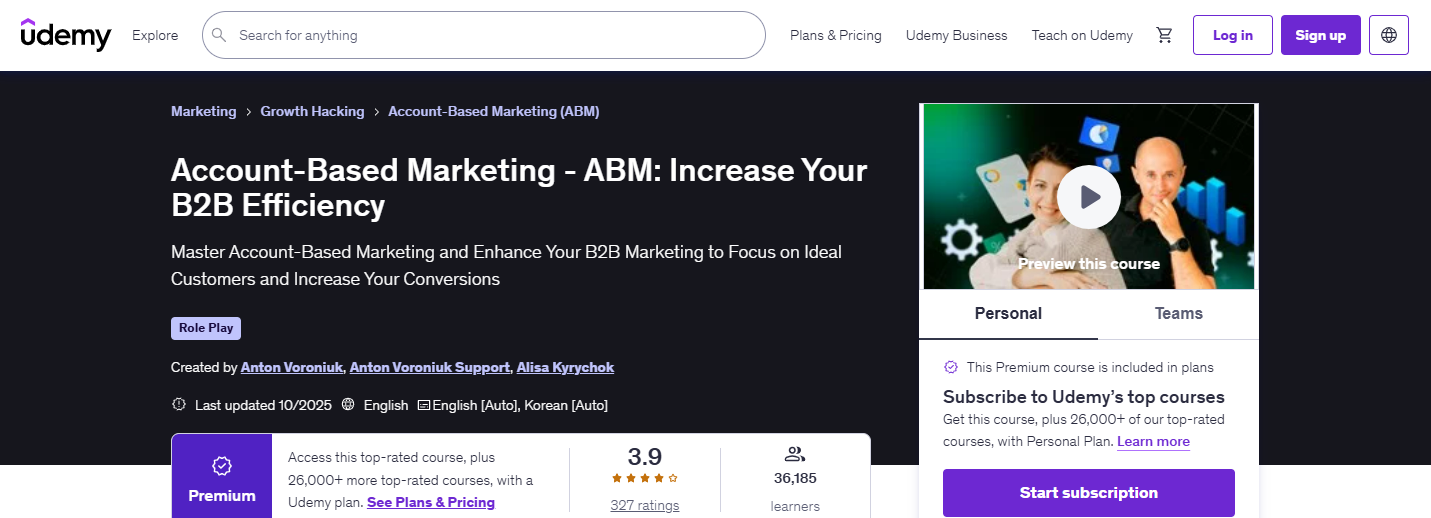Screen dimensions: 1431x518
Task: Open the Explore menu
Action: 155,35
